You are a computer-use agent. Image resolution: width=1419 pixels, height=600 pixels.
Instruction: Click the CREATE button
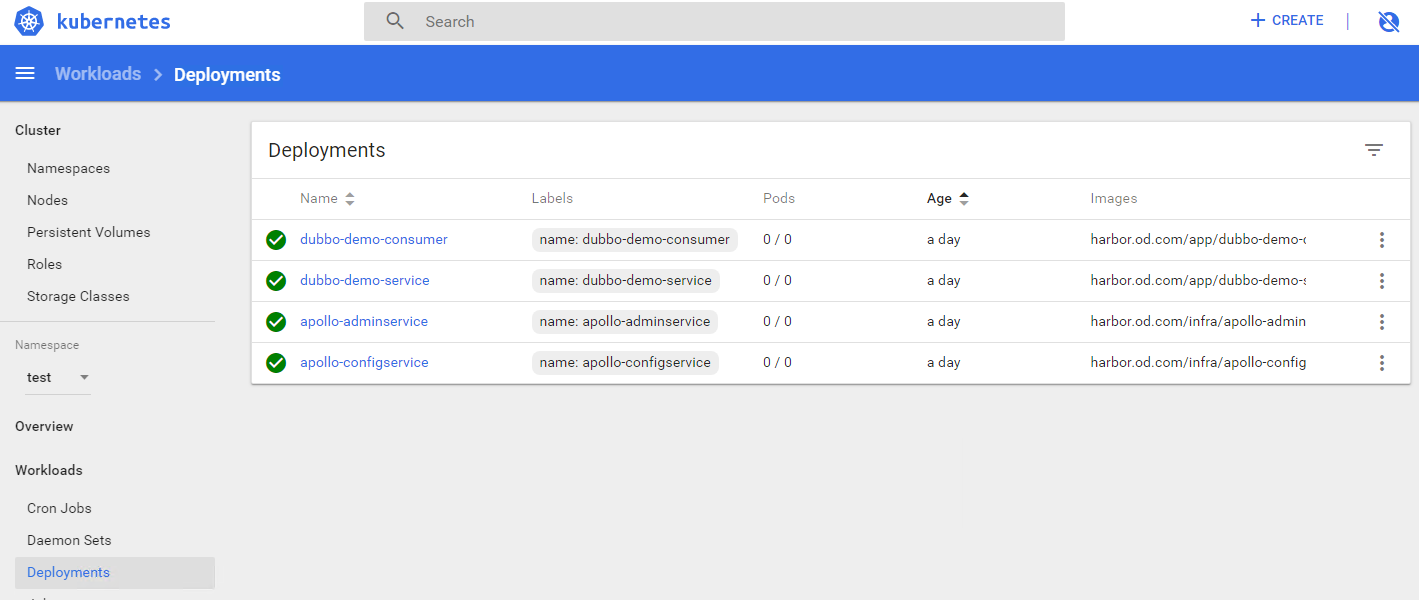pyautogui.click(x=1287, y=20)
